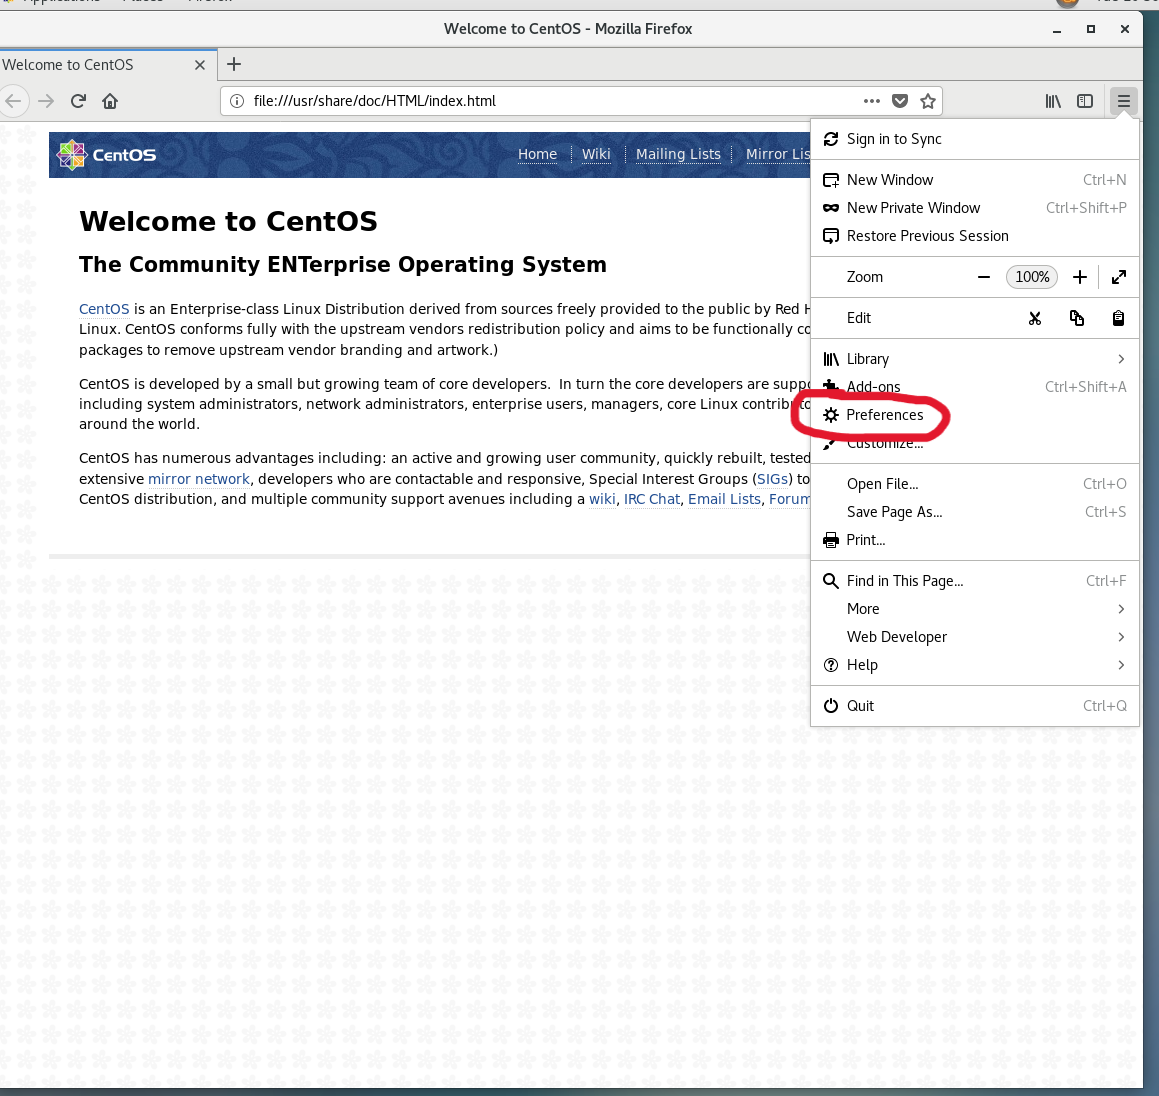Choose Find in This Page…
This screenshot has height=1096, width=1159.
coord(974,581)
